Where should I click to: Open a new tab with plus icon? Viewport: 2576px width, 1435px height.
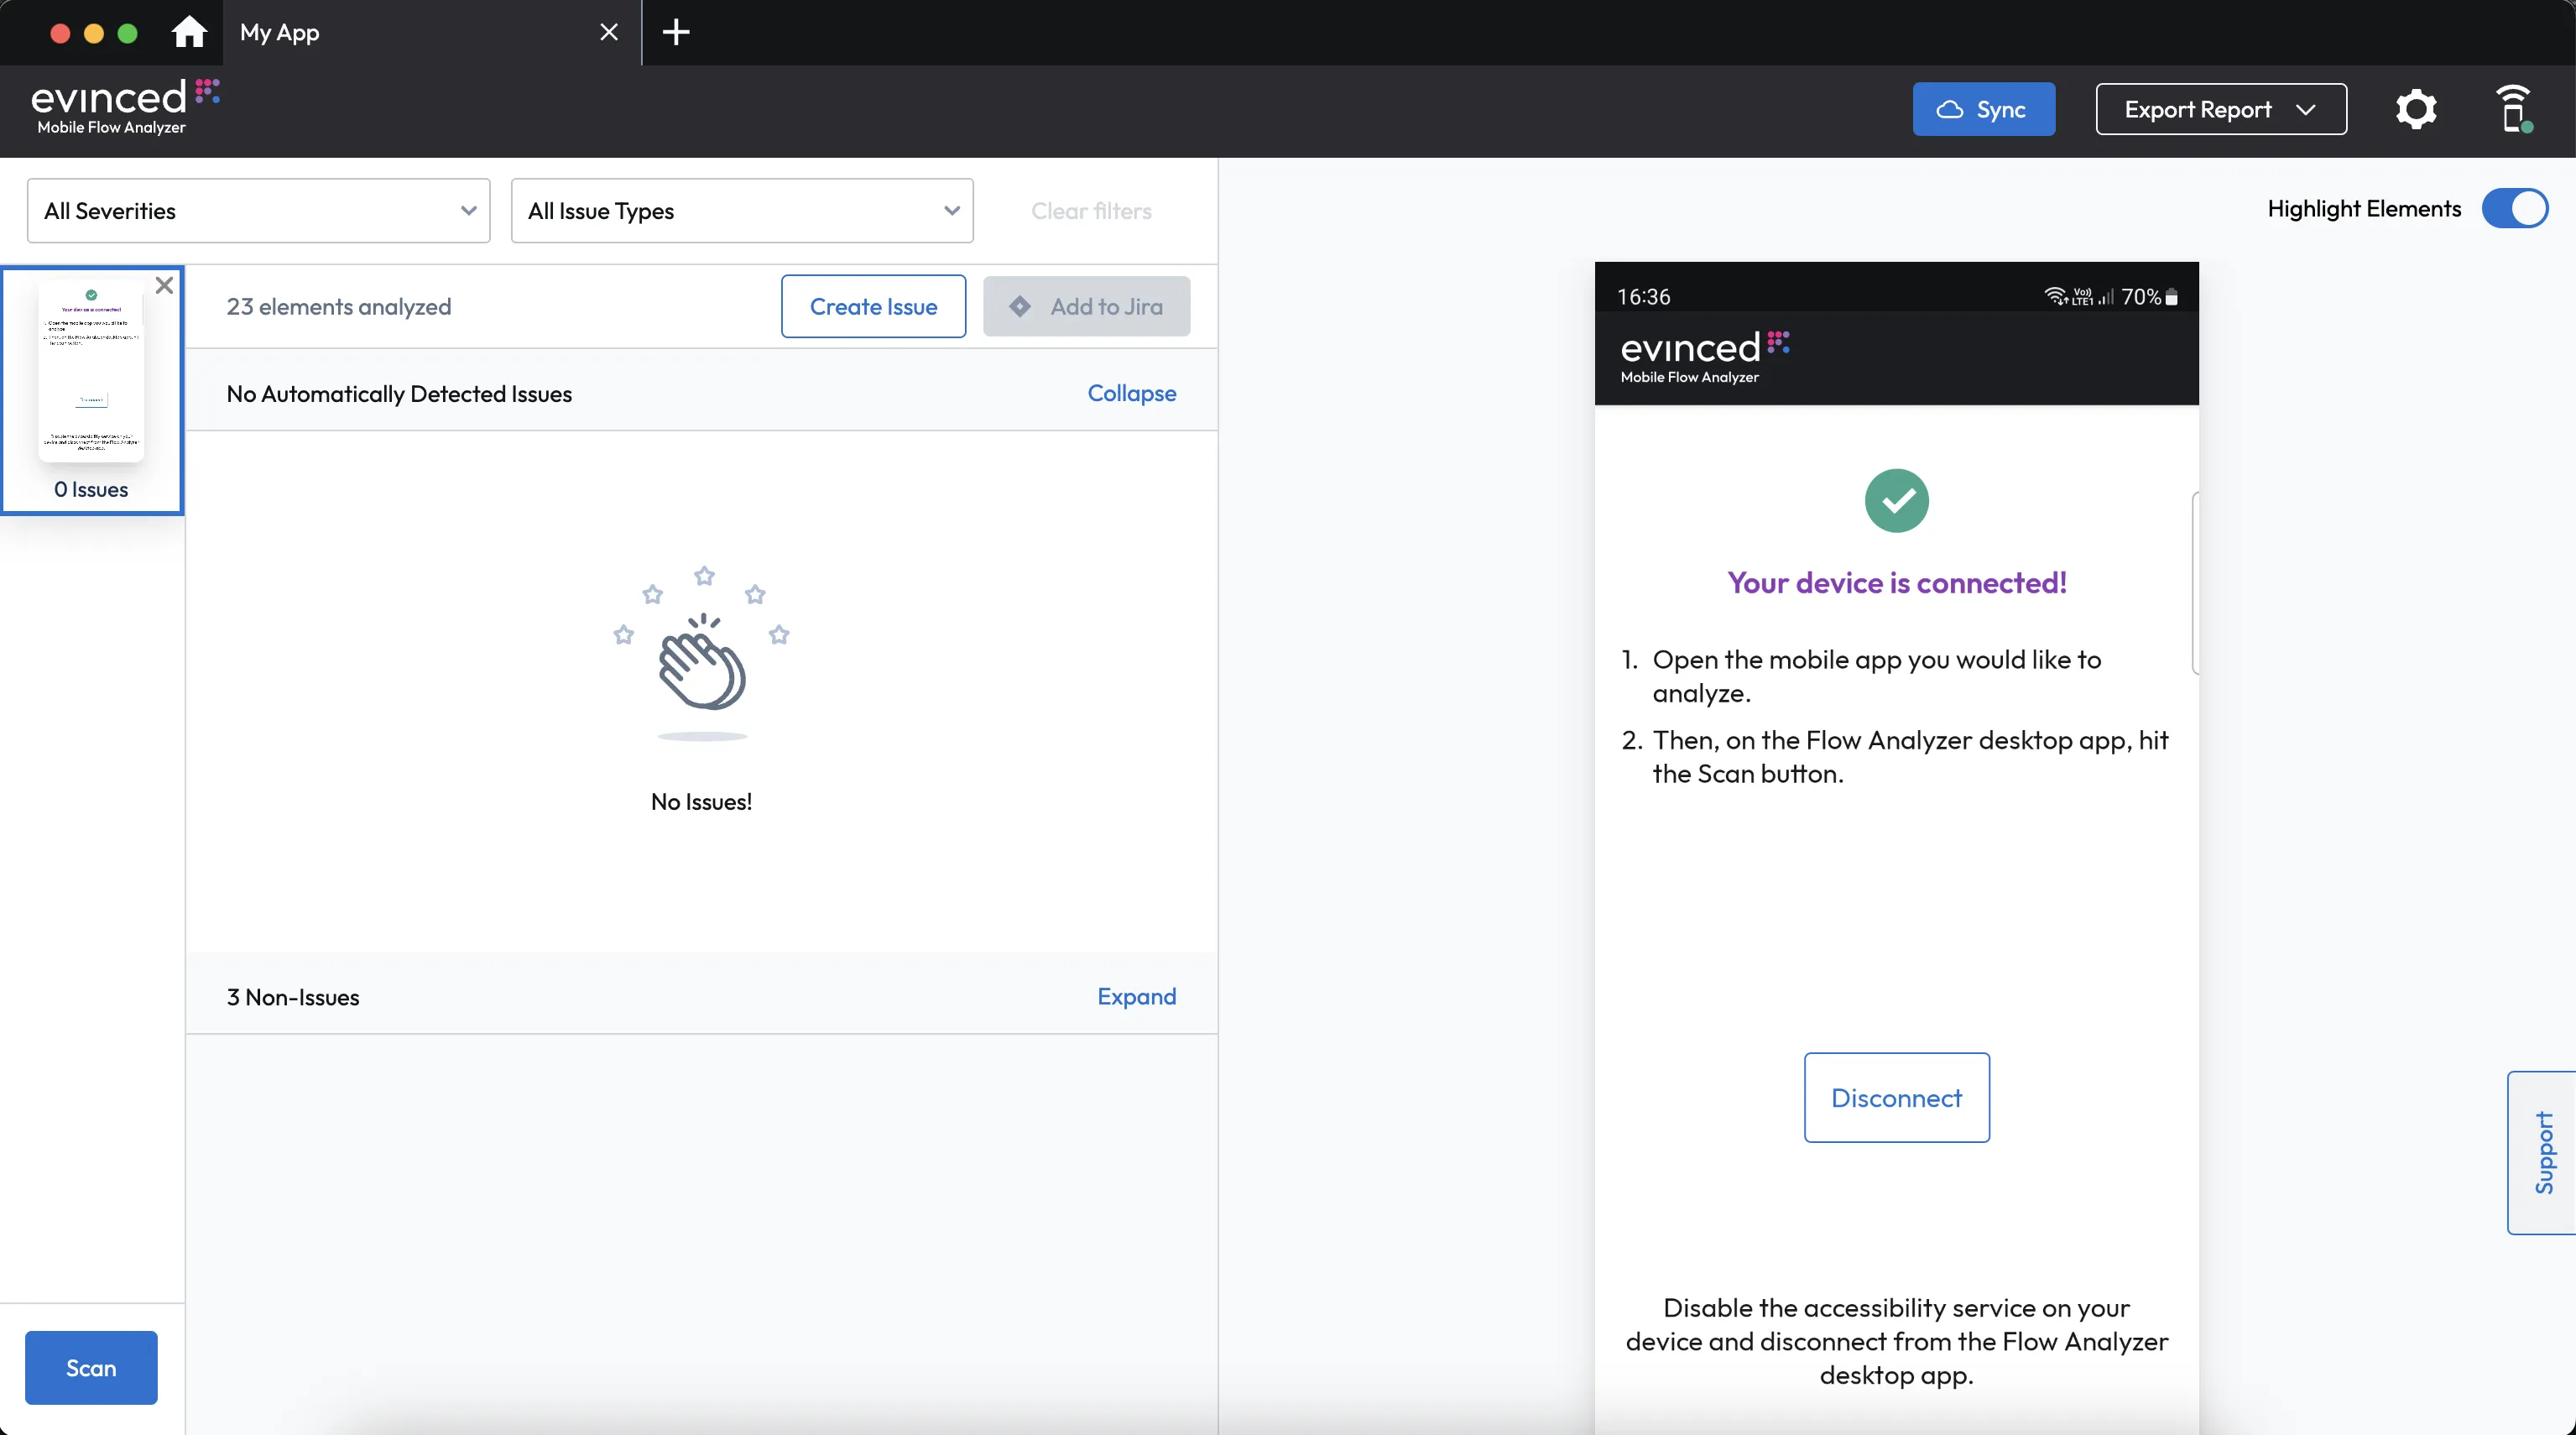[x=676, y=32]
